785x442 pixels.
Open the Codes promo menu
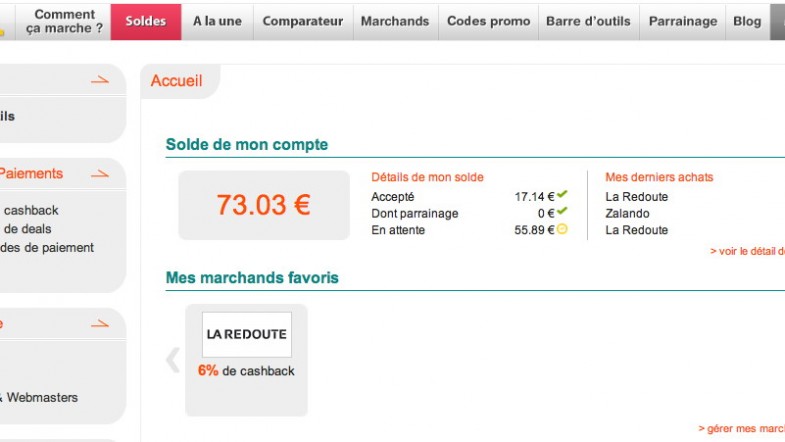pos(488,22)
